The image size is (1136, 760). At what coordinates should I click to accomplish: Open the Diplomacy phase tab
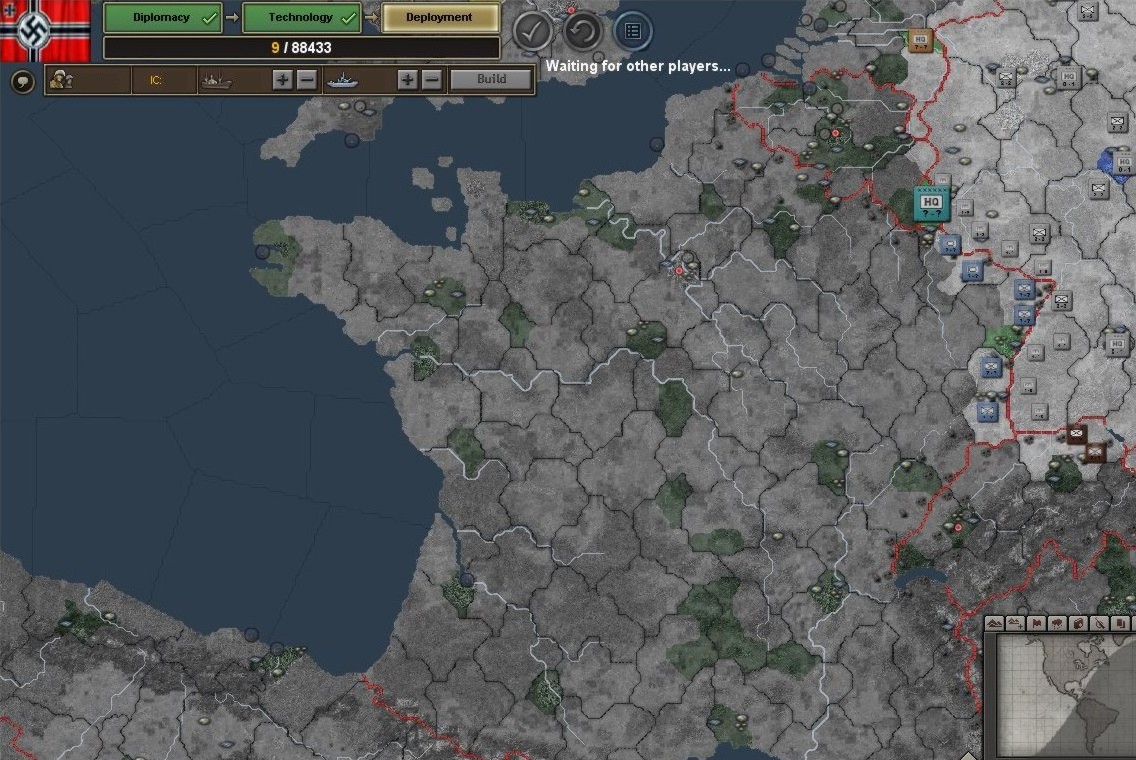(162, 17)
